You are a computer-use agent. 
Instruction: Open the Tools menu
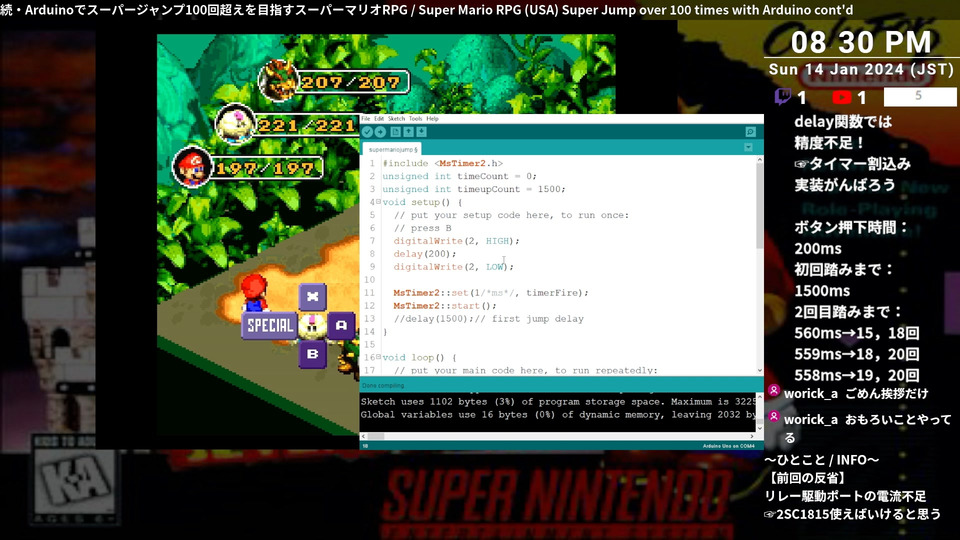(415, 119)
